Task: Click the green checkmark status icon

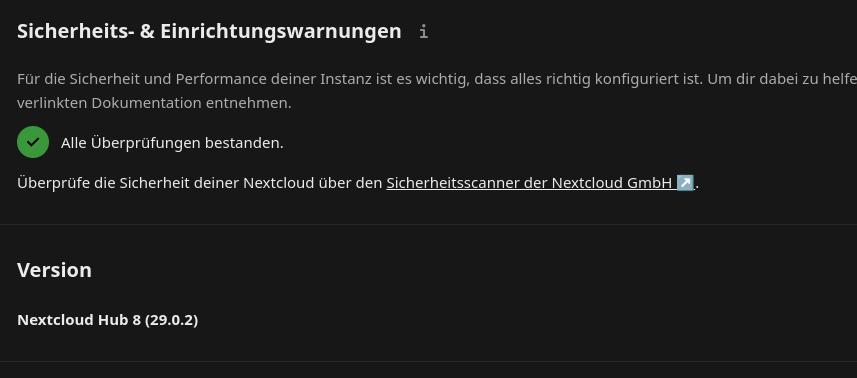Action: 33,142
